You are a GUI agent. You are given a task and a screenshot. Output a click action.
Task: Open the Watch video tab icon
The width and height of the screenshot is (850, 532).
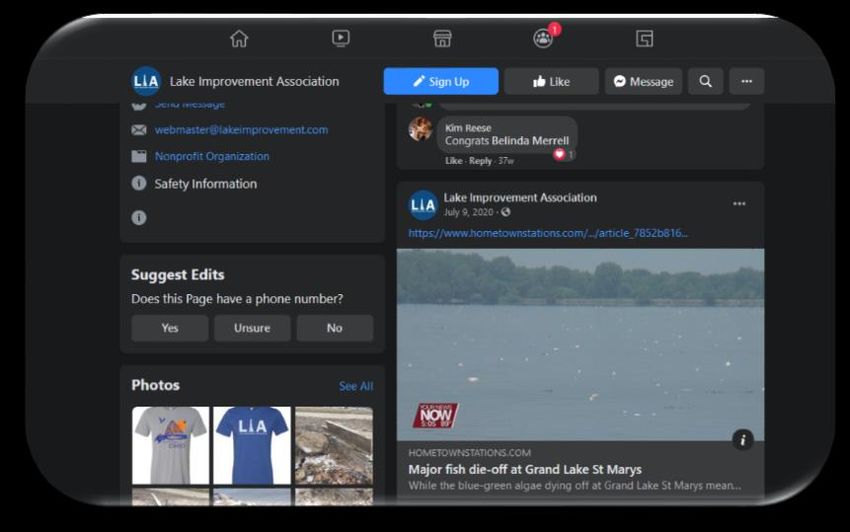(340, 39)
